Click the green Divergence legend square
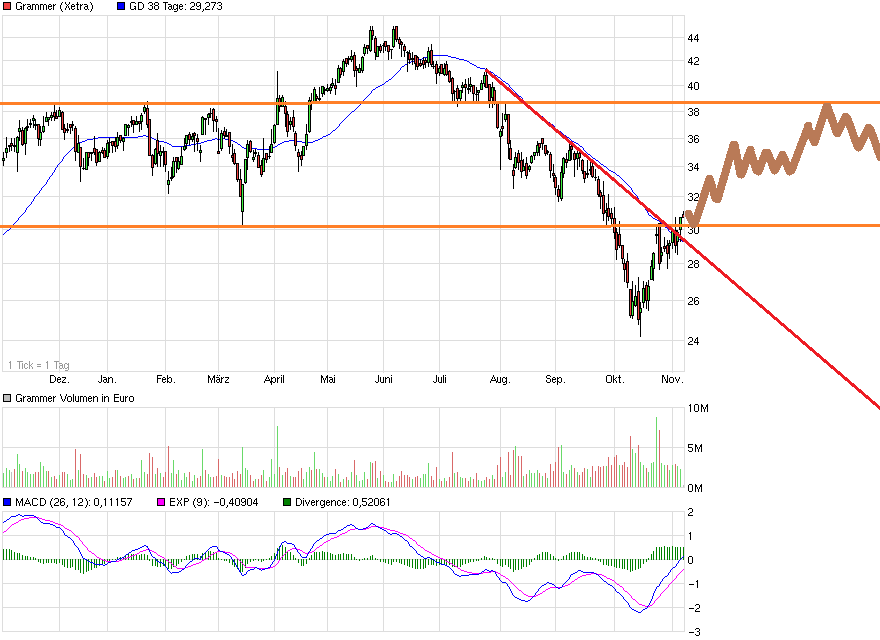The width and height of the screenshot is (880, 640). coord(288,502)
